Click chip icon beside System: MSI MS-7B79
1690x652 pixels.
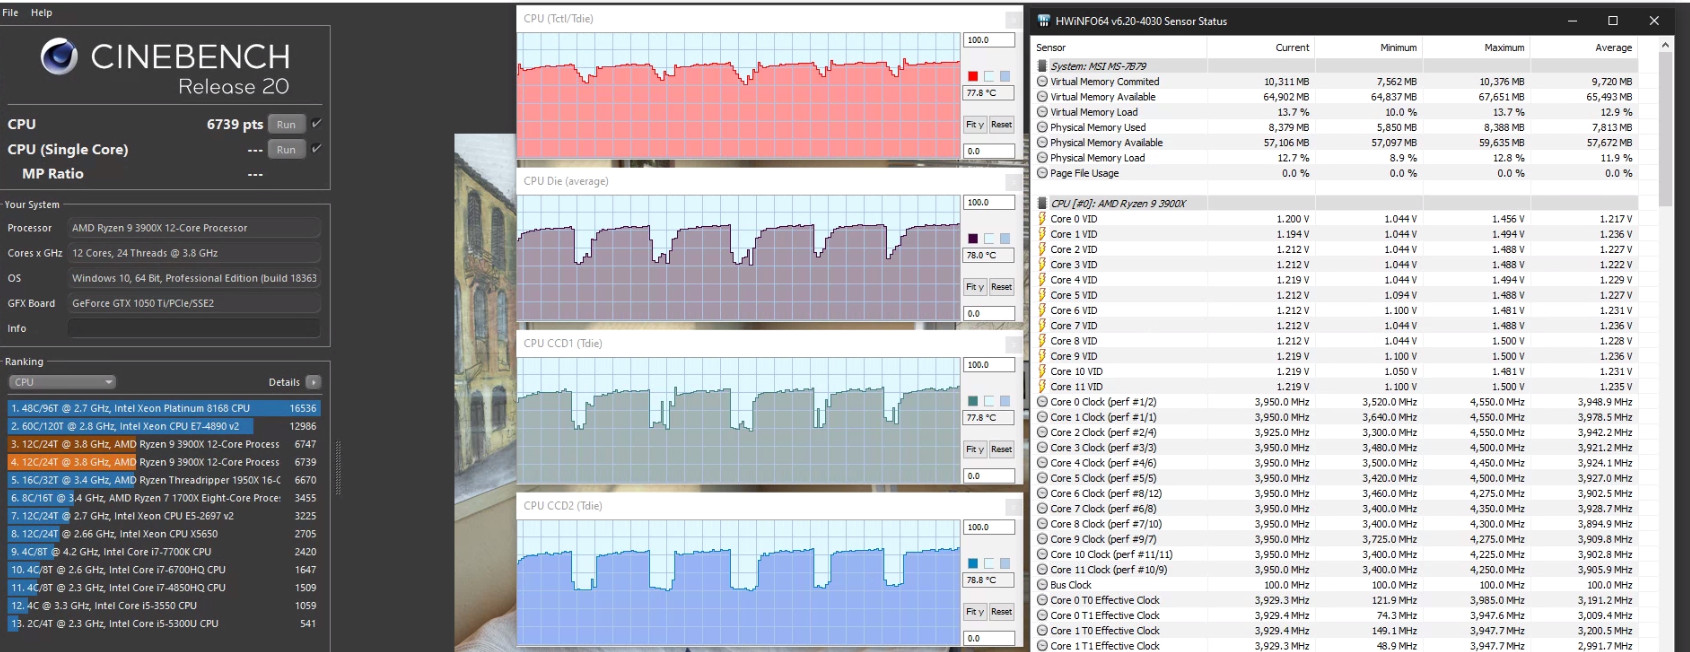1042,66
